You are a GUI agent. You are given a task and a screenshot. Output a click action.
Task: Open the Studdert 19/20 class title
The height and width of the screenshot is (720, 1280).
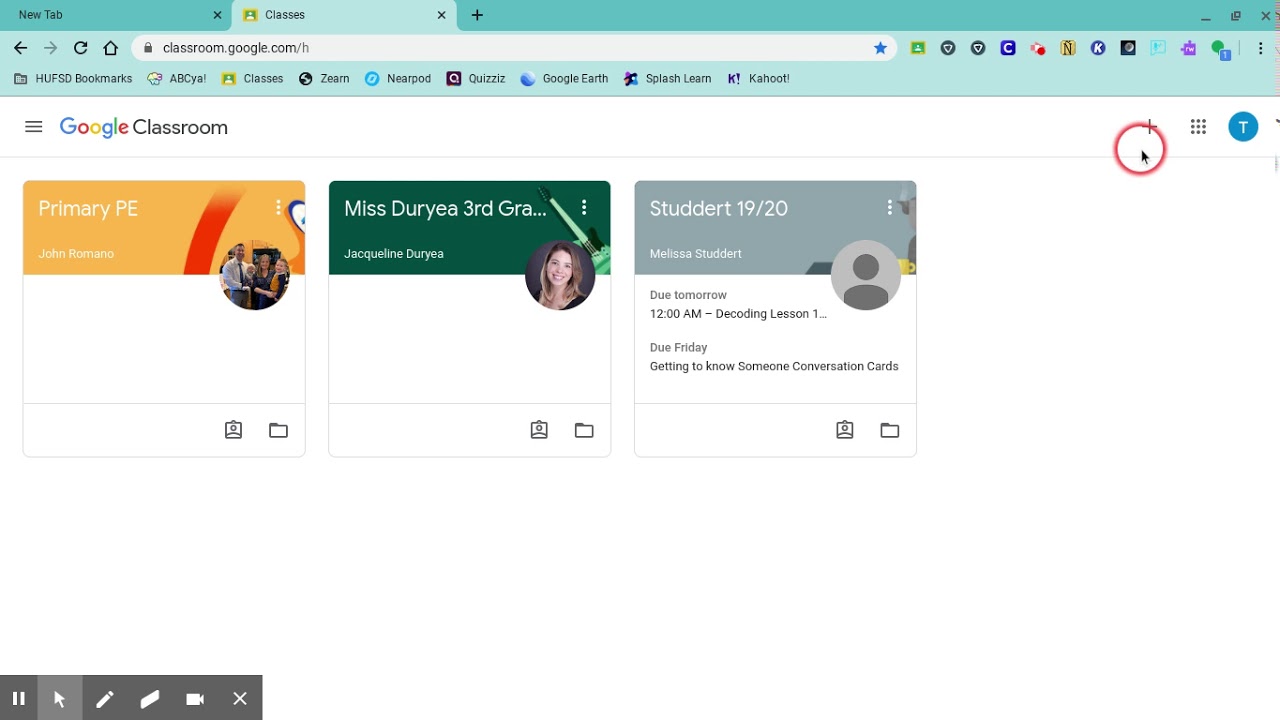(718, 208)
